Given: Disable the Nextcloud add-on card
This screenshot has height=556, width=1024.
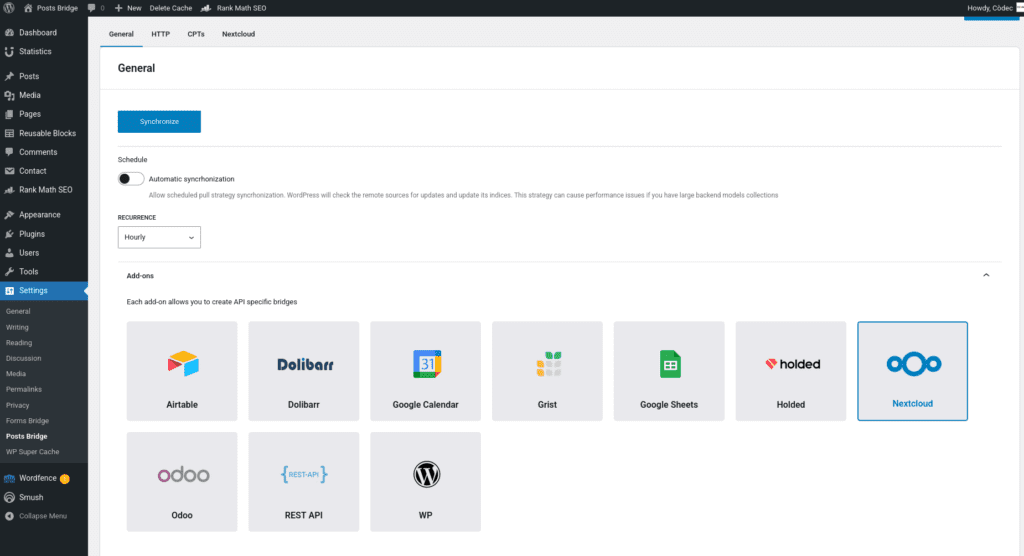Looking at the screenshot, I should (x=912, y=371).
